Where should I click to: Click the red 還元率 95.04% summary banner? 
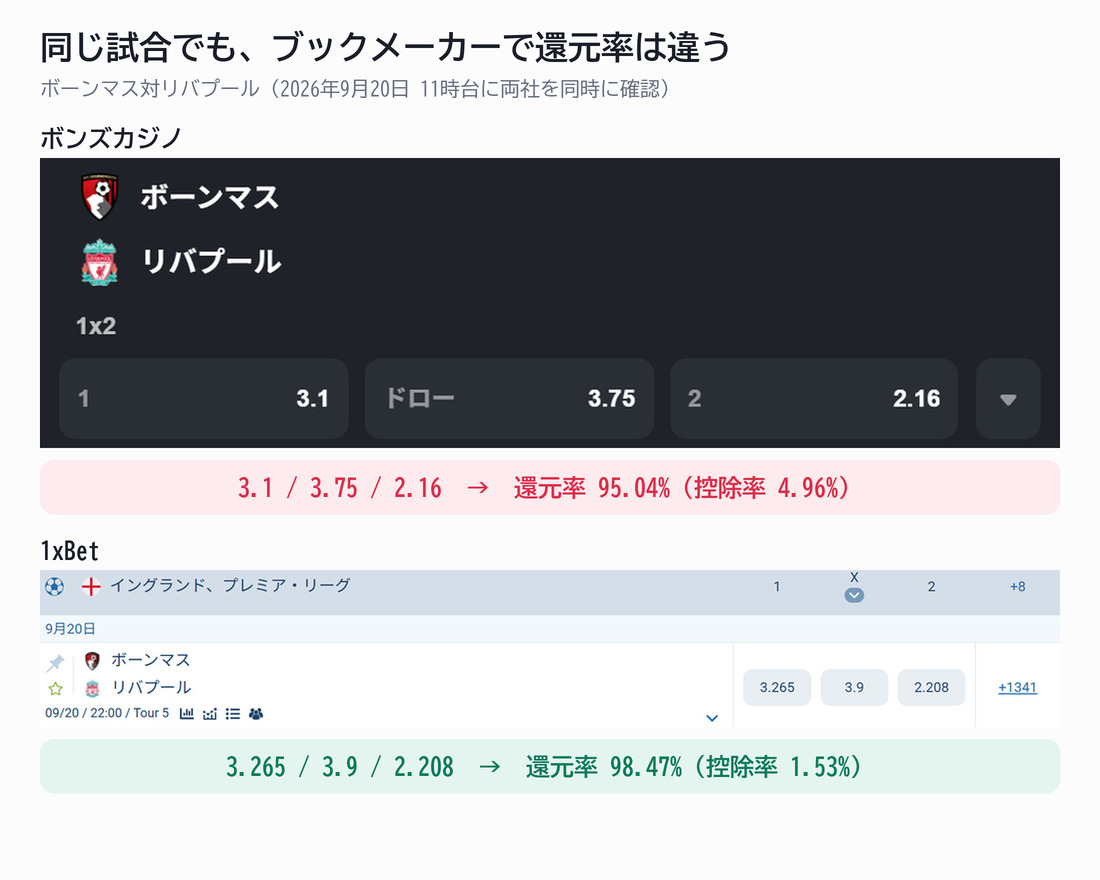pos(550,487)
